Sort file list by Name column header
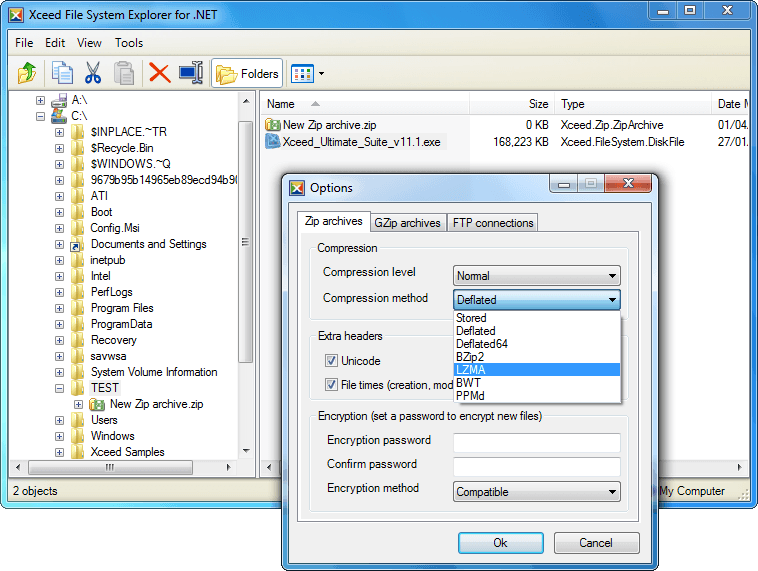This screenshot has height=571, width=758. pyautogui.click(x=365, y=104)
